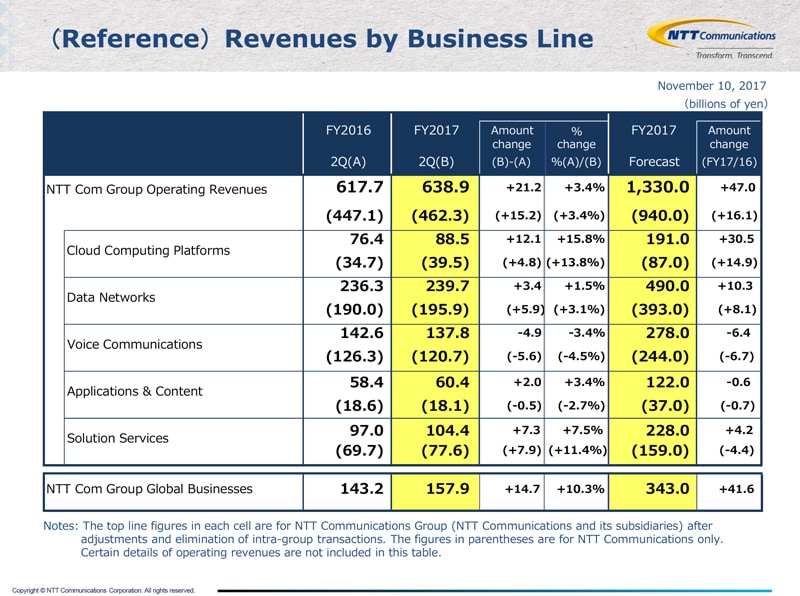This screenshot has height=596, width=800.
Task: Click the Solution Services value 97.0
Action: 366,430
